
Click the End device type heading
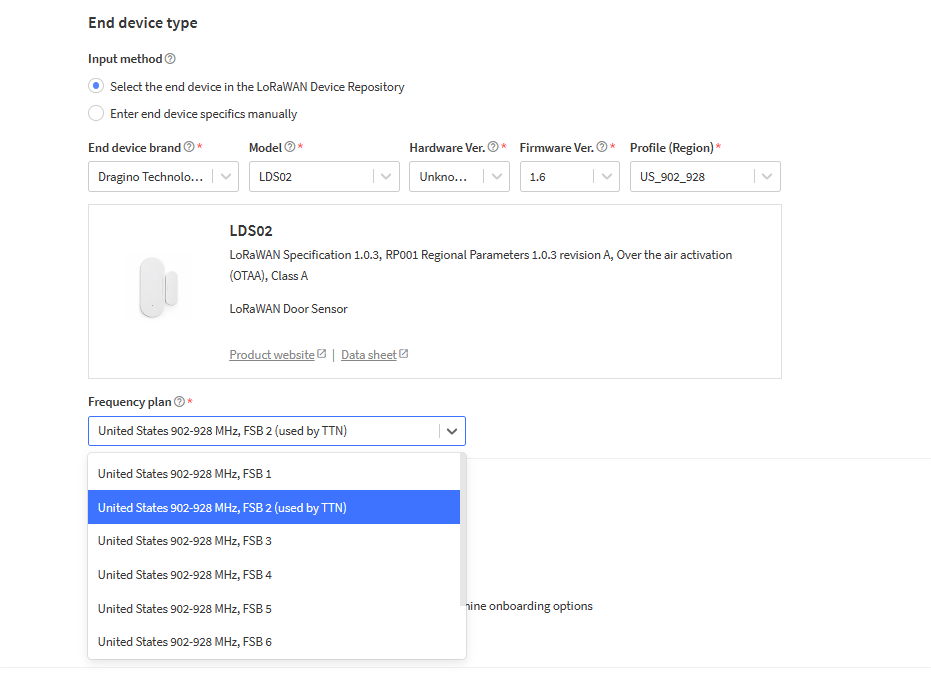pyautogui.click(x=143, y=23)
